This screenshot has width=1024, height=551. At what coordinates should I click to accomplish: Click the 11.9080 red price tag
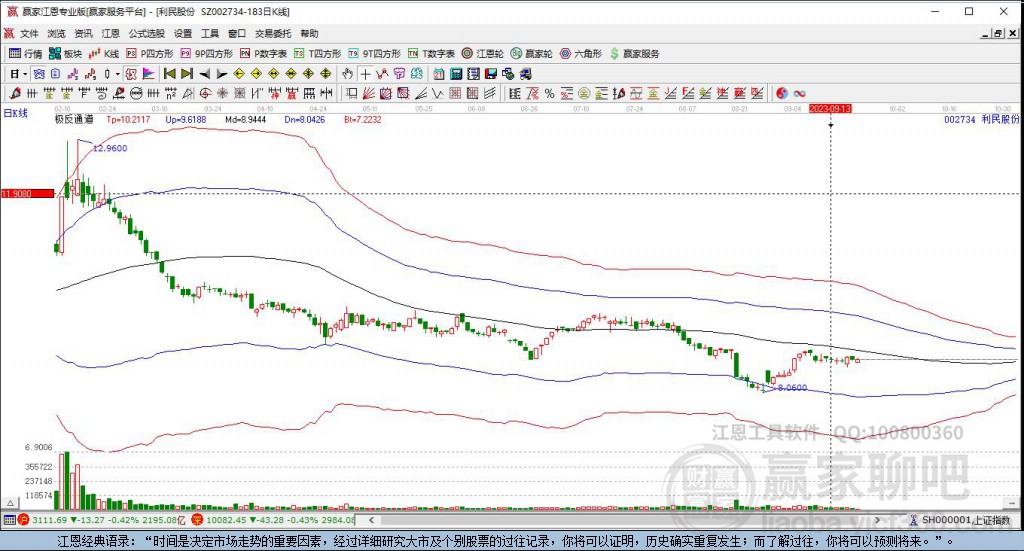(27, 193)
